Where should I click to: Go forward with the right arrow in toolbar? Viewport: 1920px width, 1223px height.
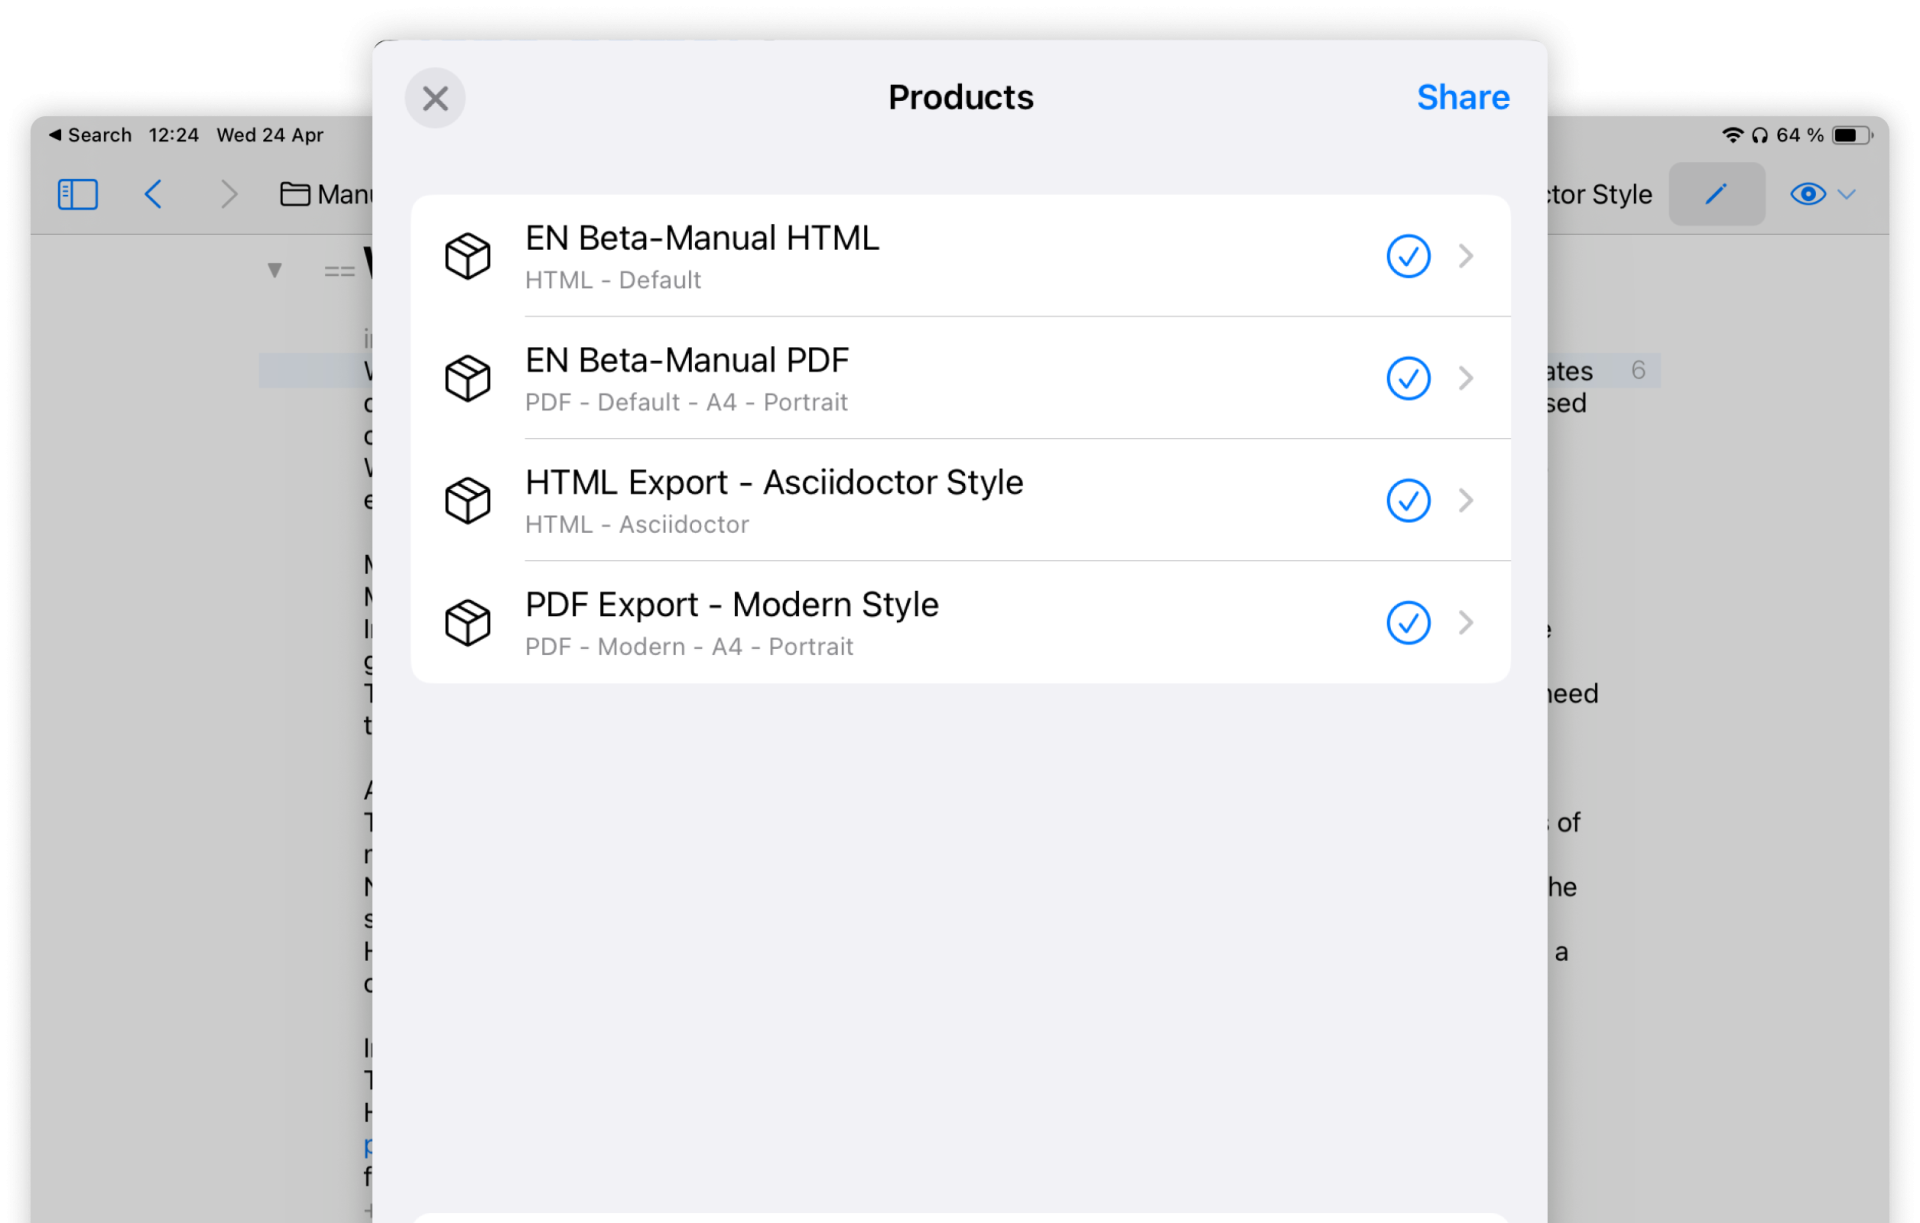pos(229,194)
